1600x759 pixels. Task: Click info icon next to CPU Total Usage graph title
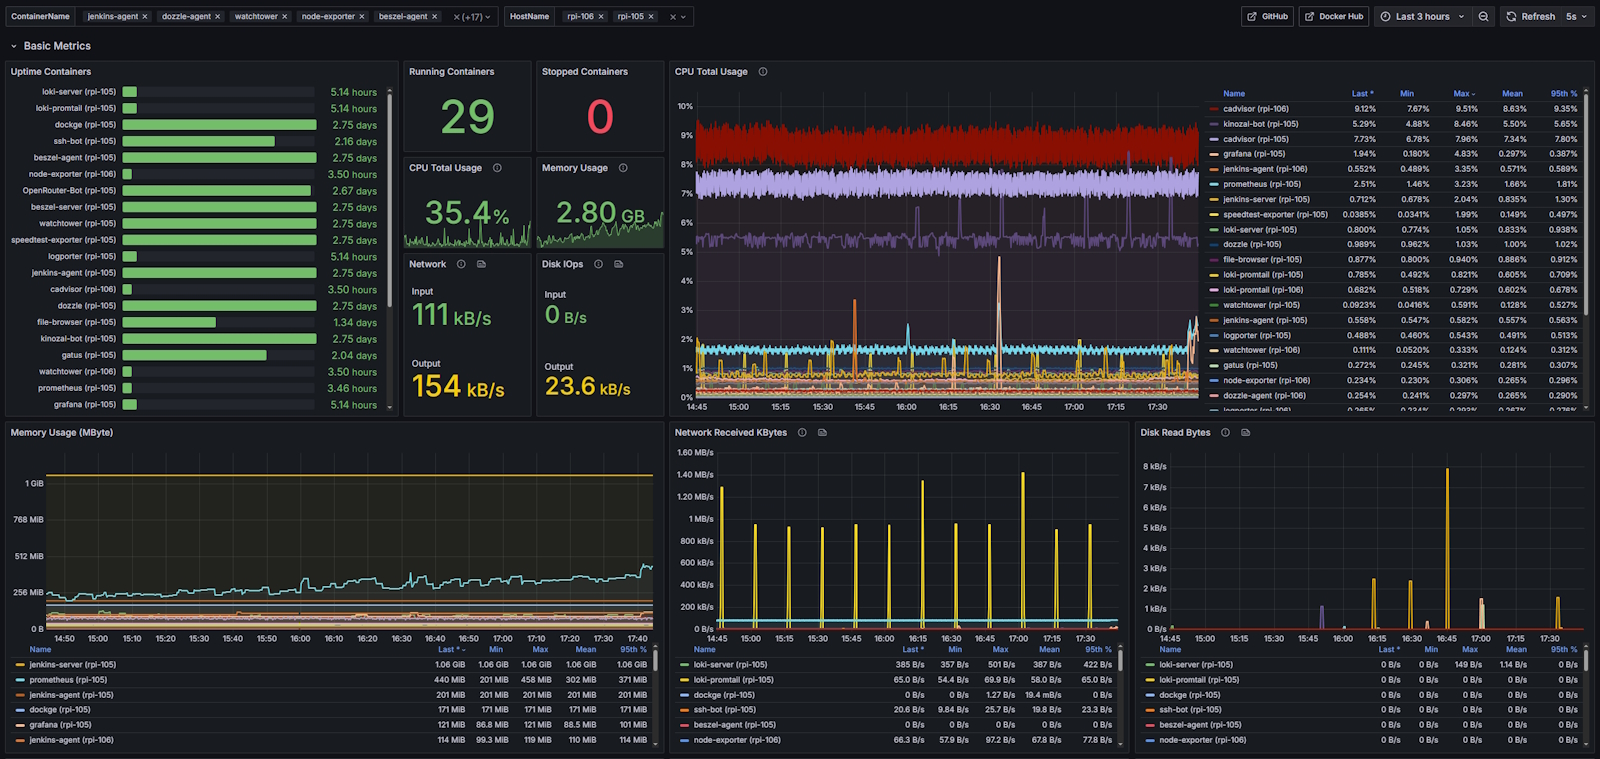tap(763, 72)
